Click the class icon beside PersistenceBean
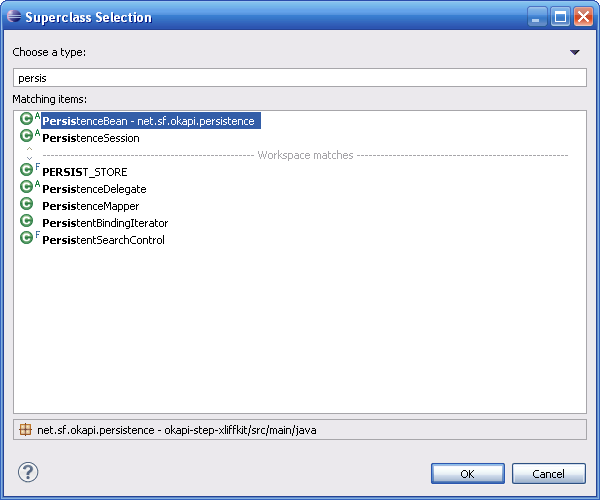 pos(26,119)
